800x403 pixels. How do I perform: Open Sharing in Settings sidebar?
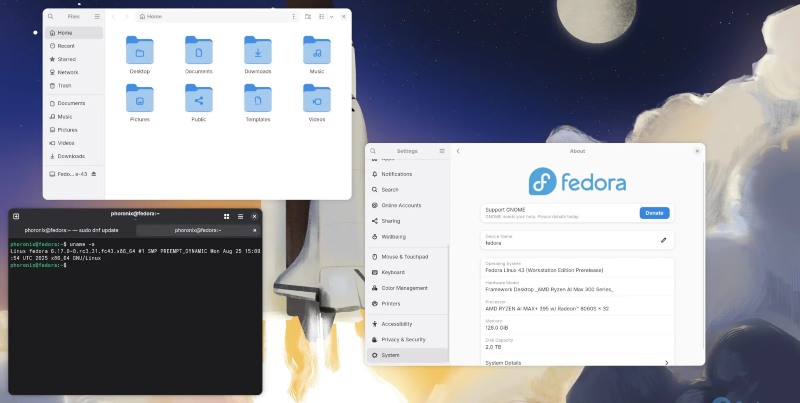[x=408, y=221]
